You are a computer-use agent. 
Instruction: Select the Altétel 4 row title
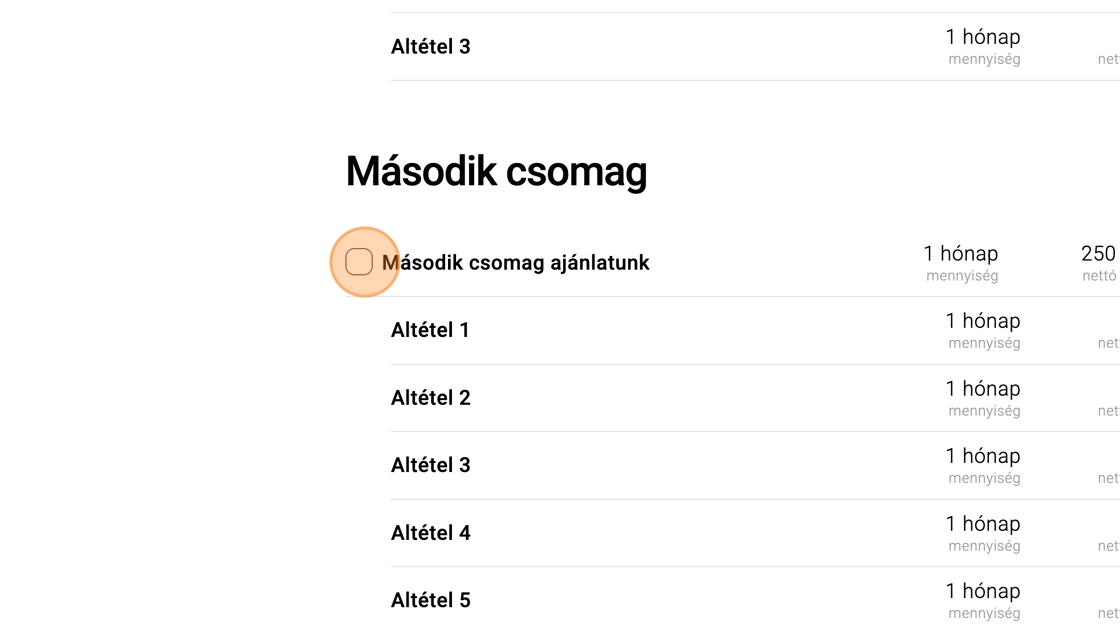[x=430, y=533]
